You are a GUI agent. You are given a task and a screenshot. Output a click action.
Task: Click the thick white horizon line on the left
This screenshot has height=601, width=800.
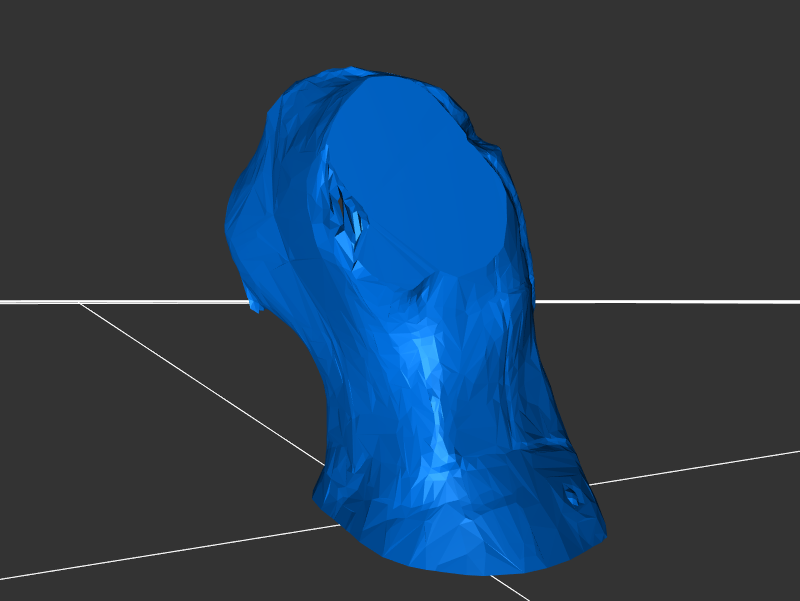point(120,301)
